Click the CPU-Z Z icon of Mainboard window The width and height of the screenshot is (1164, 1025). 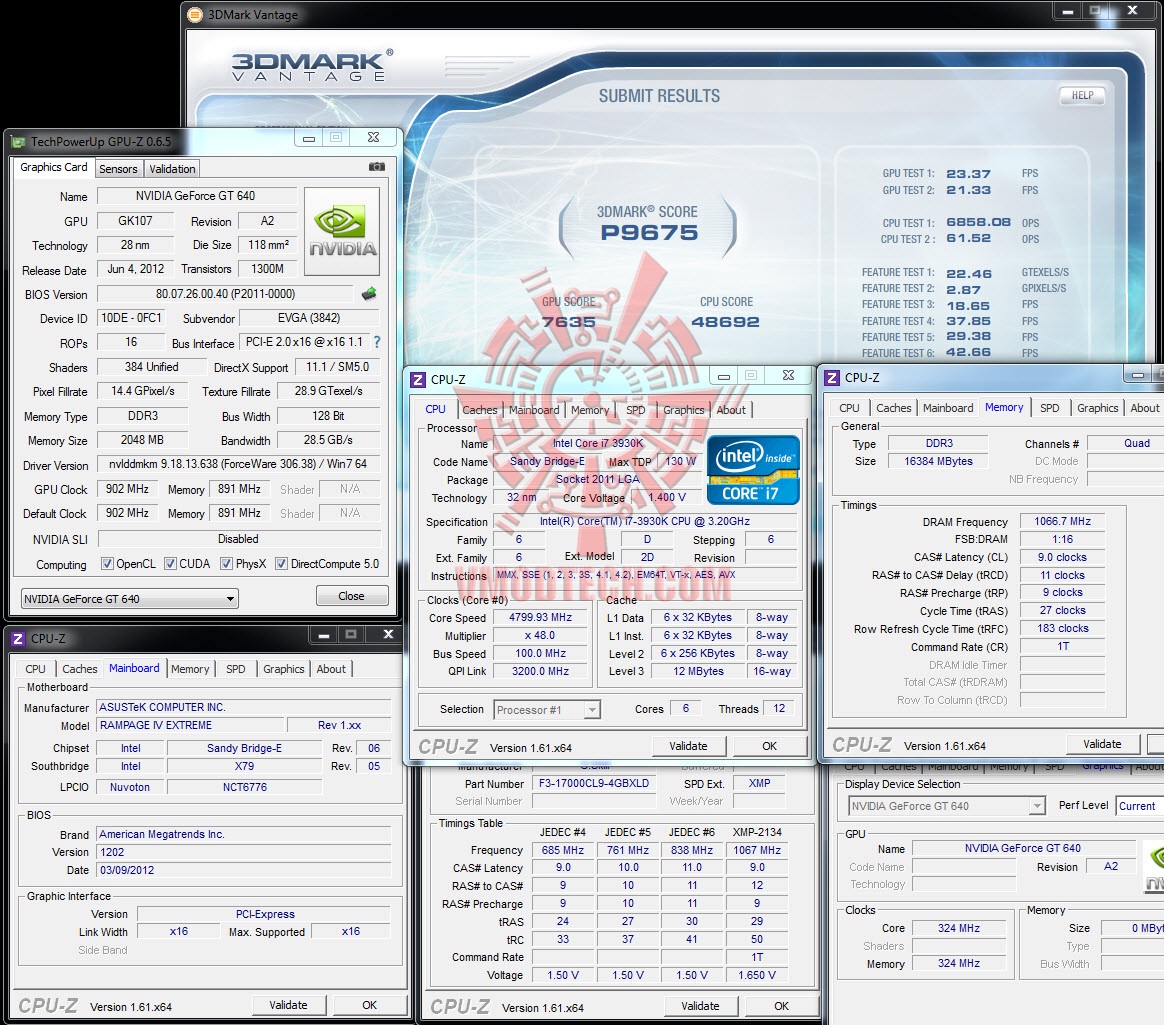18,638
